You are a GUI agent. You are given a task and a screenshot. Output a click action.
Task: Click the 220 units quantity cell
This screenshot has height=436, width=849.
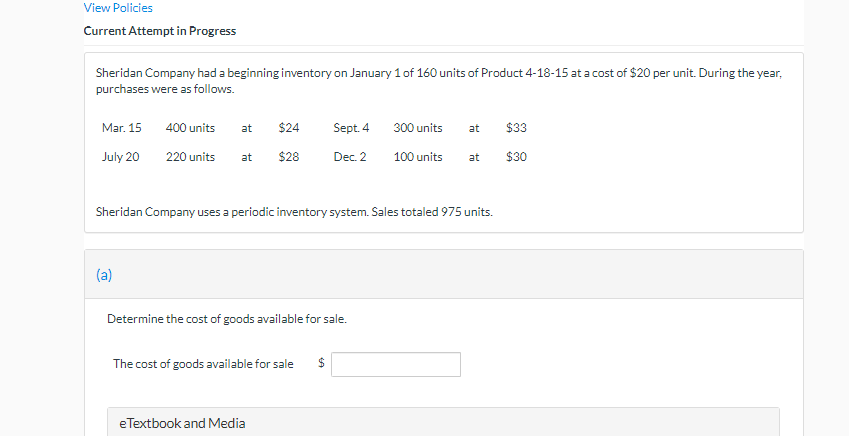coord(190,157)
